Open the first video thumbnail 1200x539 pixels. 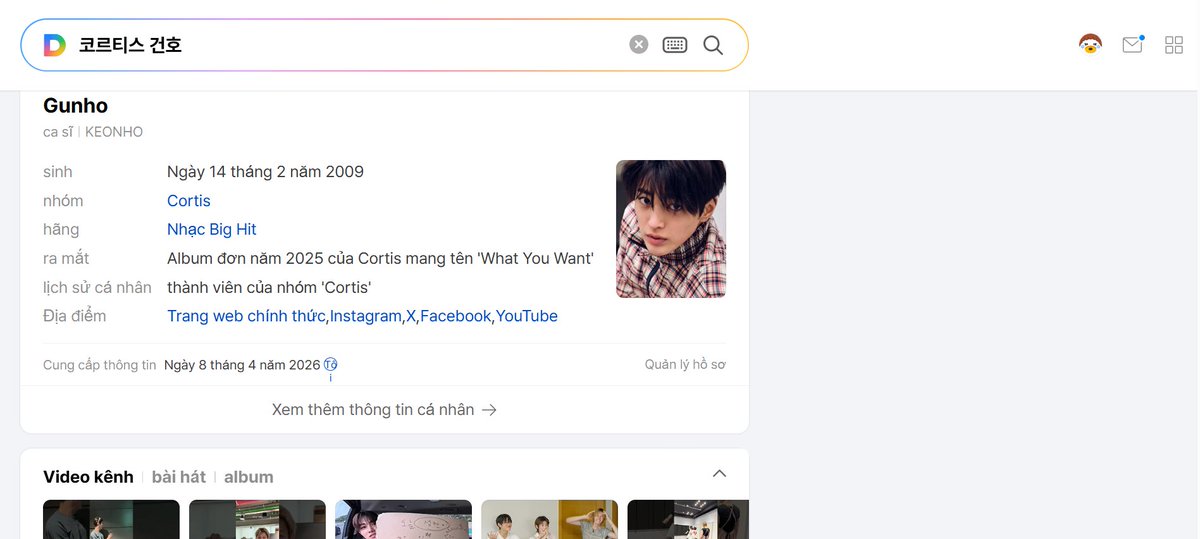[x=111, y=519]
